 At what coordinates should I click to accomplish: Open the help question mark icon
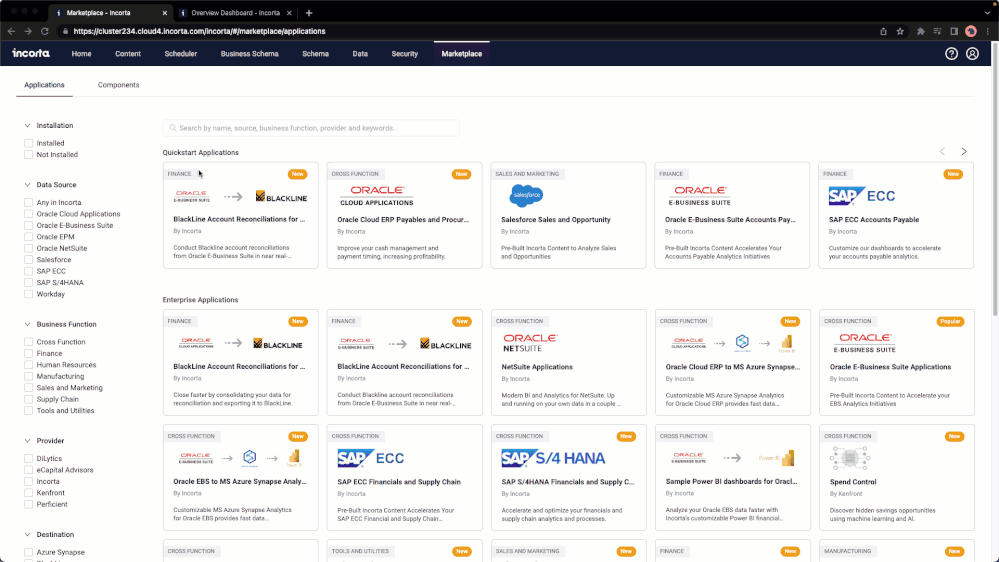click(x=951, y=53)
